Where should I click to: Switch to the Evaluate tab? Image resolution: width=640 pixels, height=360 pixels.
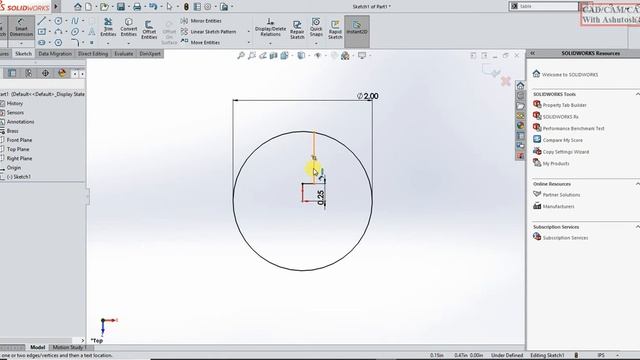tap(124, 53)
